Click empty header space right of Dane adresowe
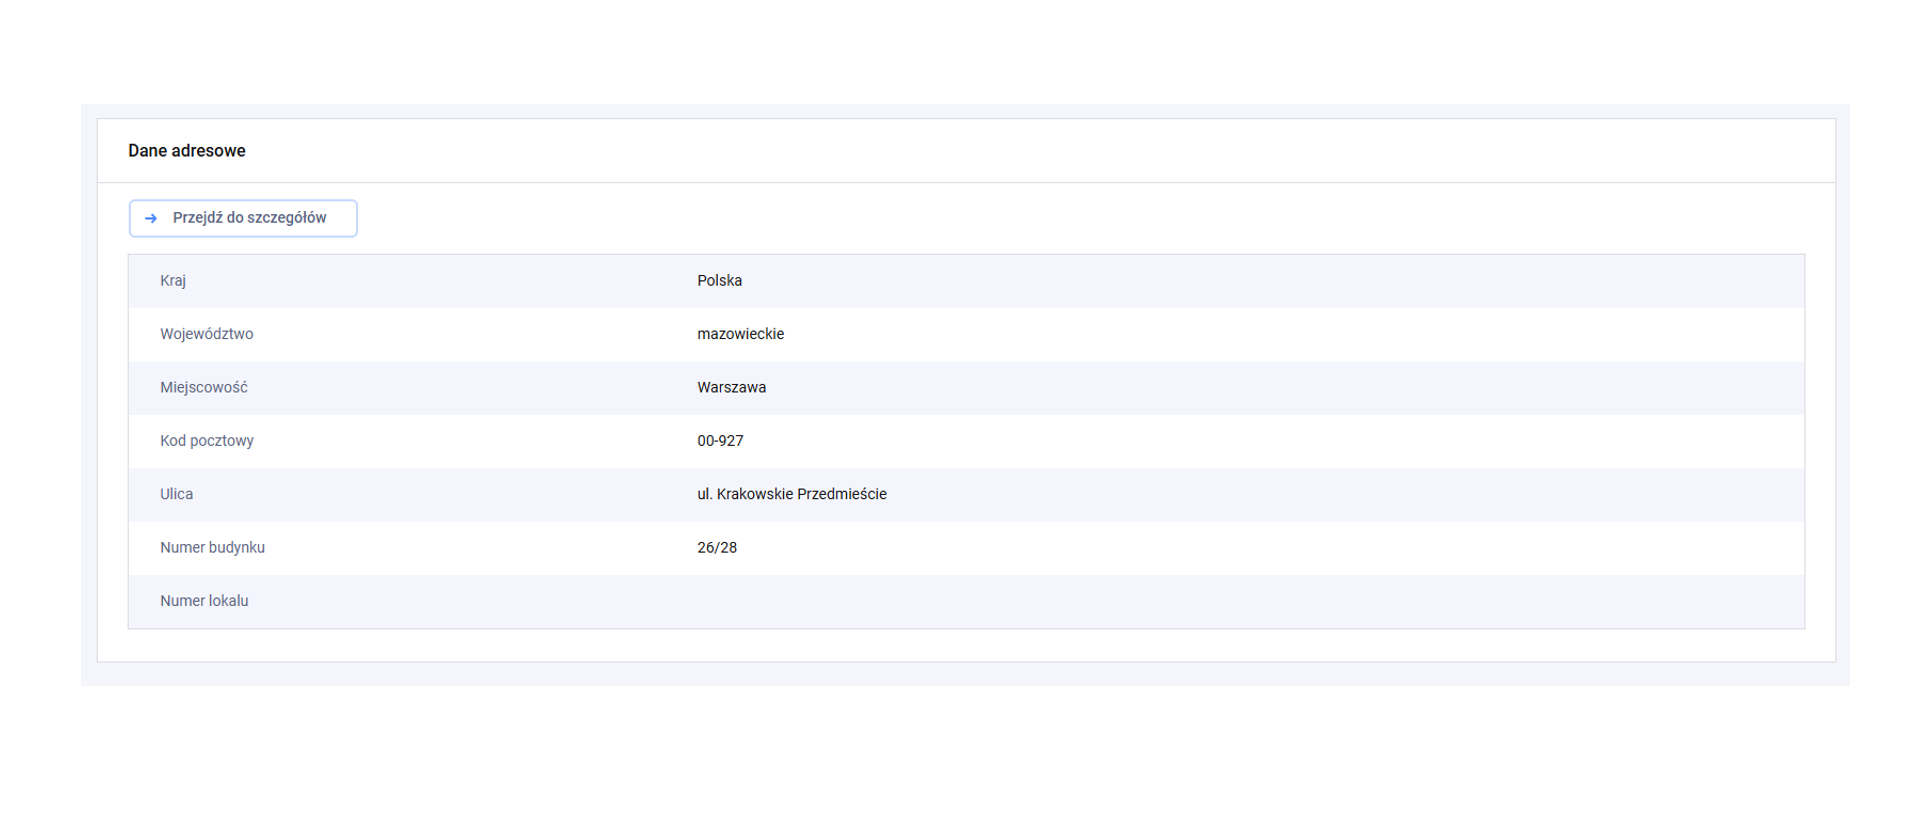Screen dimensions: 1919x819 pyautogui.click(x=1000, y=151)
